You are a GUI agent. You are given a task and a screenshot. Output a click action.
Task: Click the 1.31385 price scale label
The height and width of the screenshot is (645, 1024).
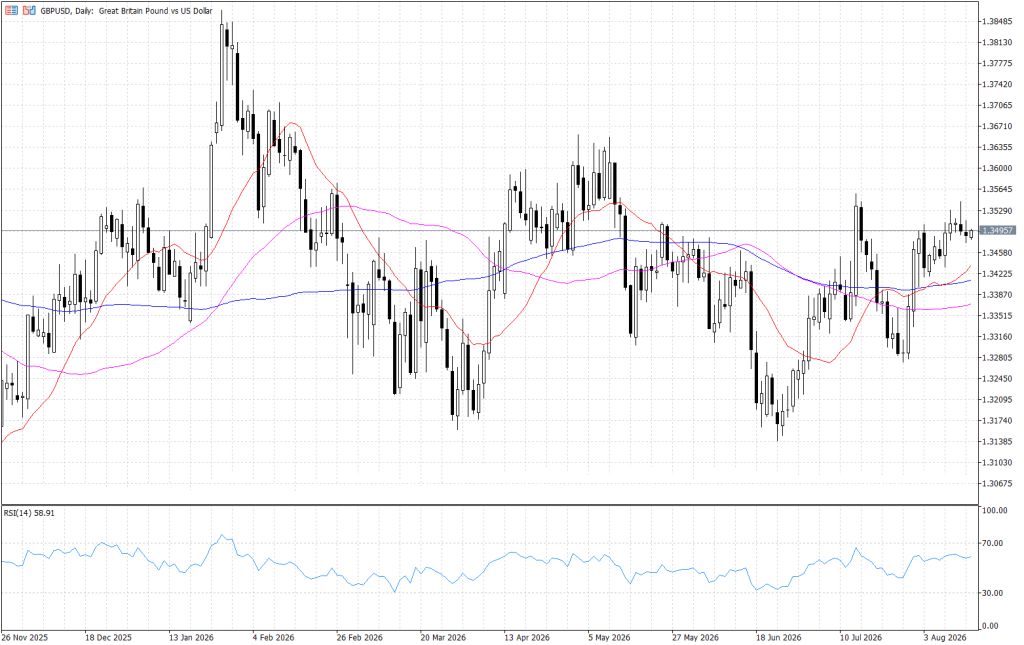pos(997,442)
